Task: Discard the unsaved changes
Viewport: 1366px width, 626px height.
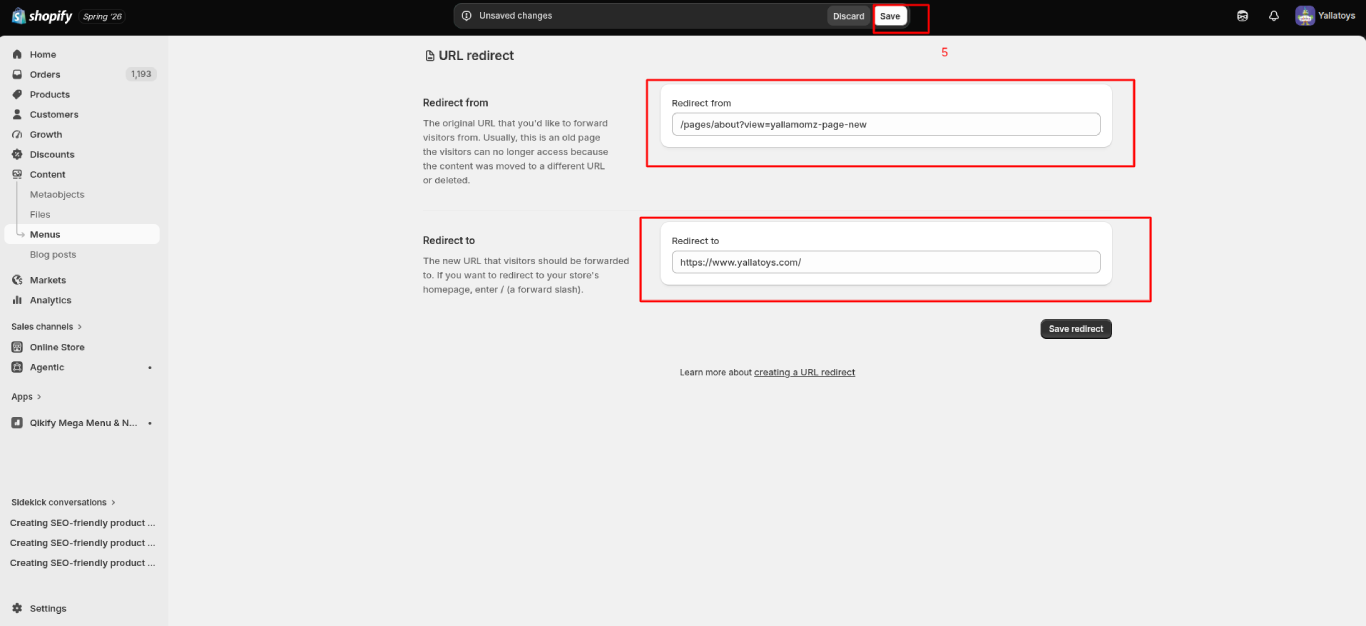Action: (x=849, y=16)
